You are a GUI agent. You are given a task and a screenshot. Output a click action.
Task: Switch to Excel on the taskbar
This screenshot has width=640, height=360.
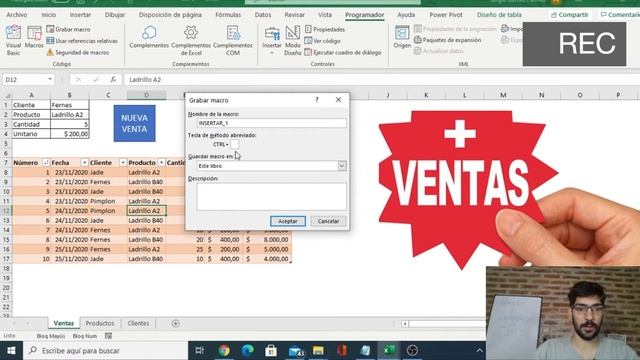(x=389, y=351)
